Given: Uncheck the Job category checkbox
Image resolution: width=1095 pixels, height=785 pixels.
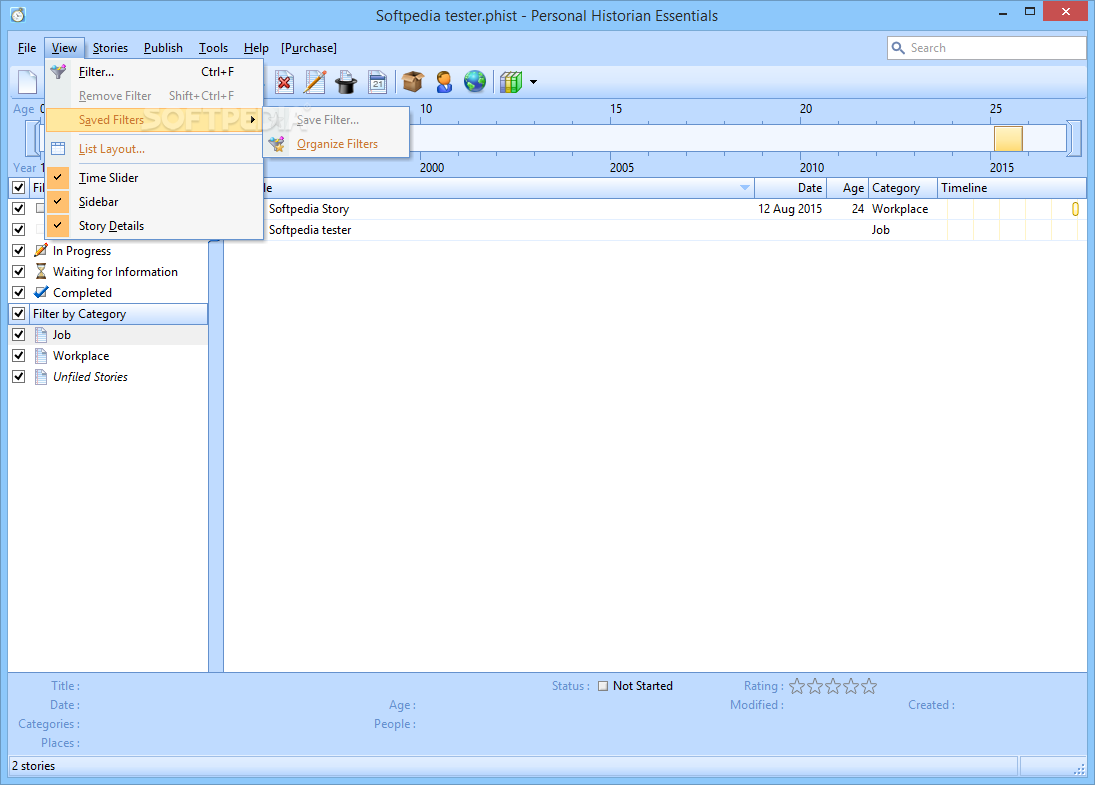Looking at the screenshot, I should 19,335.
